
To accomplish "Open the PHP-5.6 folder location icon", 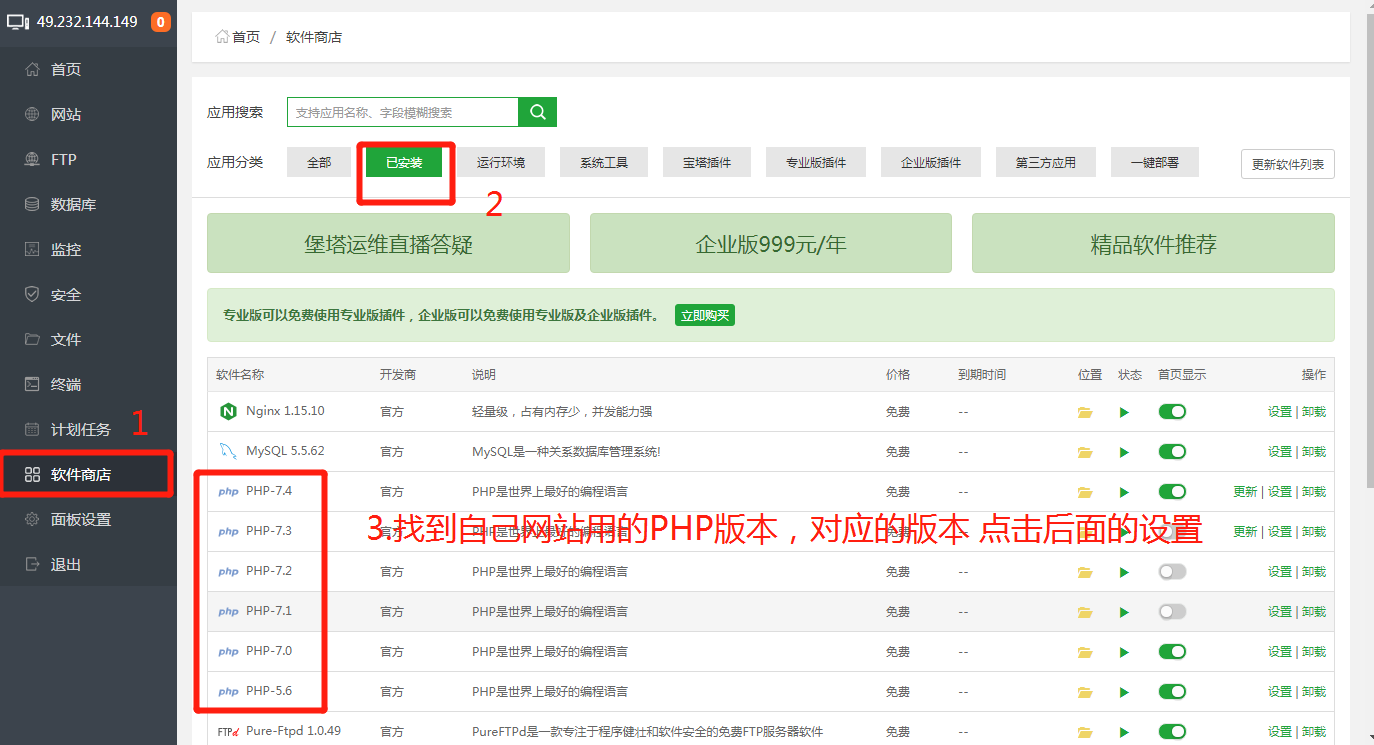I will coord(1084,692).
